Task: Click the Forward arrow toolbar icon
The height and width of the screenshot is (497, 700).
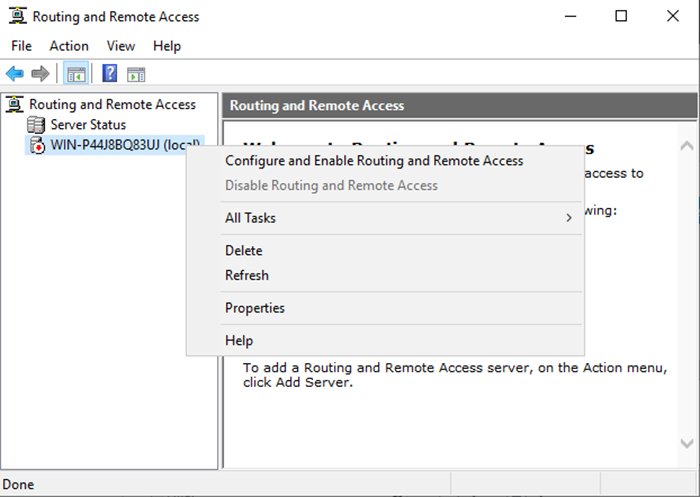Action: pyautogui.click(x=40, y=74)
